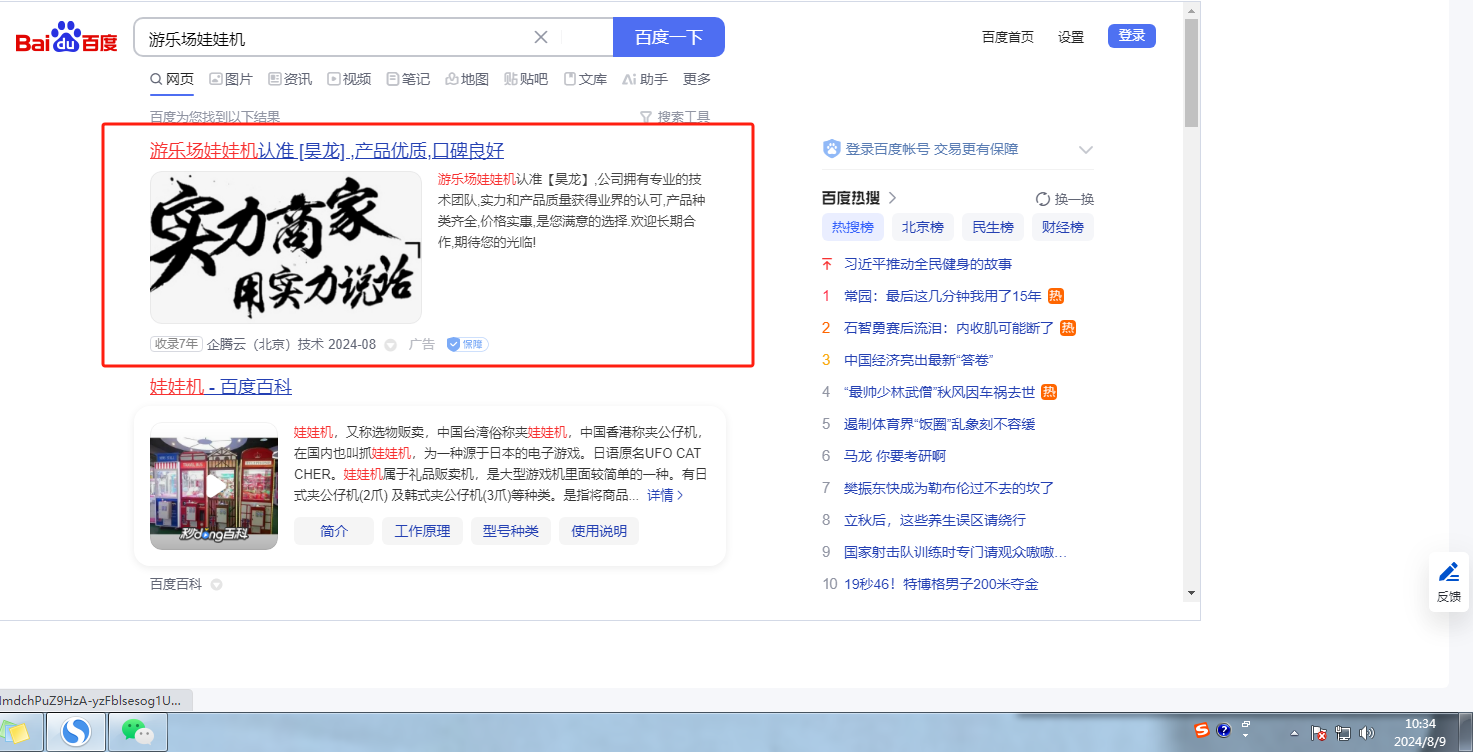
Task: Click the Baidu logo
Action: point(66,39)
